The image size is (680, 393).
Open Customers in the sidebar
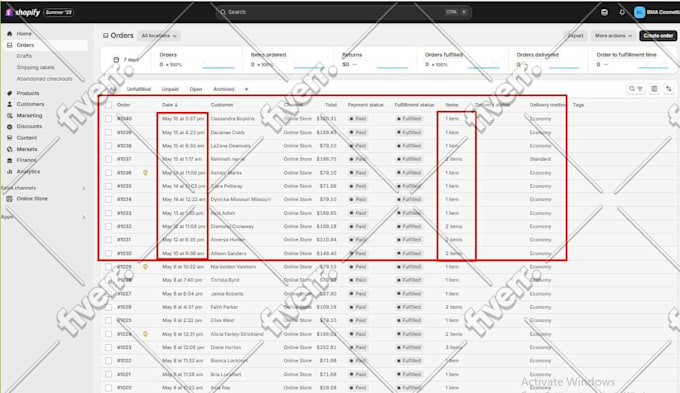30,104
